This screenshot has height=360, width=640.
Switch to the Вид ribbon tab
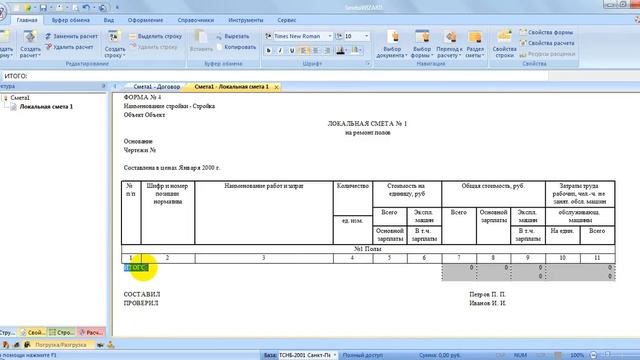point(109,20)
